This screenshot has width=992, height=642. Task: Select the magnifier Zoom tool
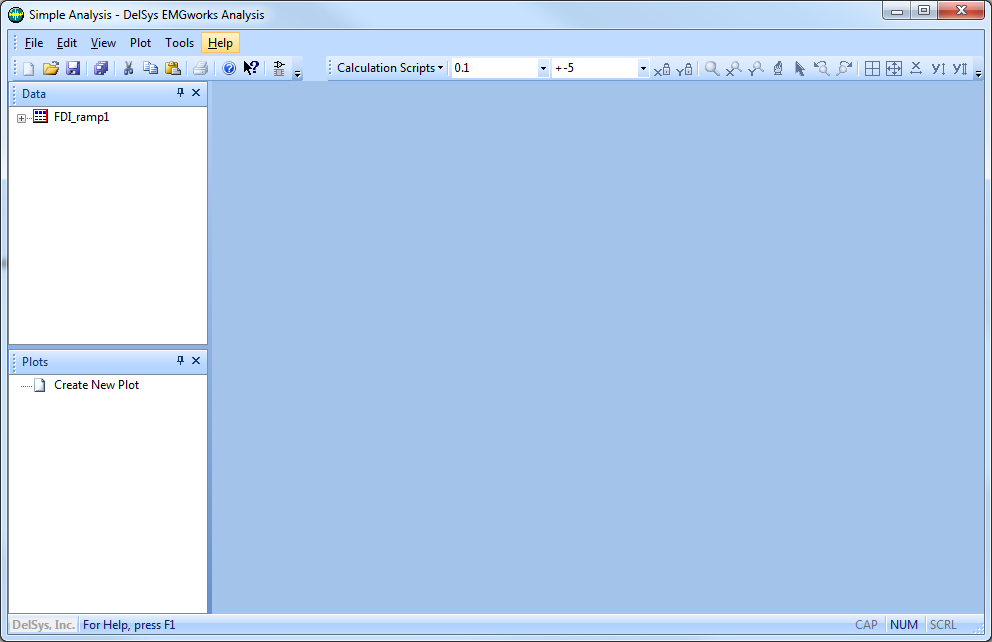click(712, 69)
